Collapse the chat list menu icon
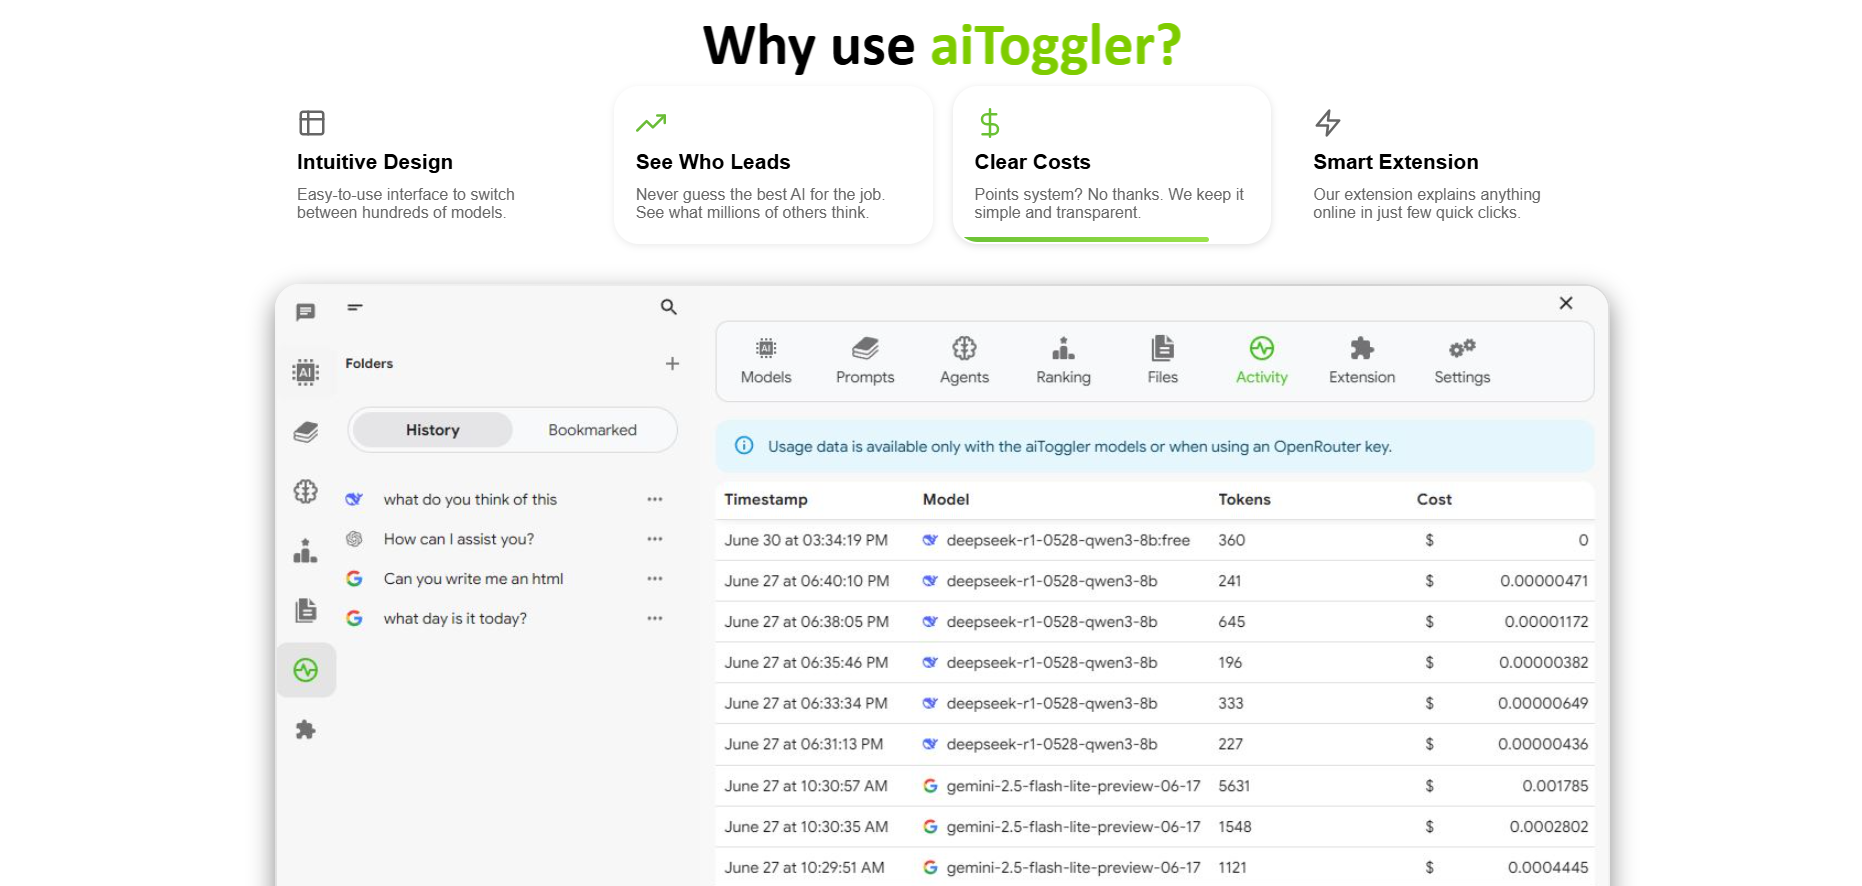 tap(355, 307)
